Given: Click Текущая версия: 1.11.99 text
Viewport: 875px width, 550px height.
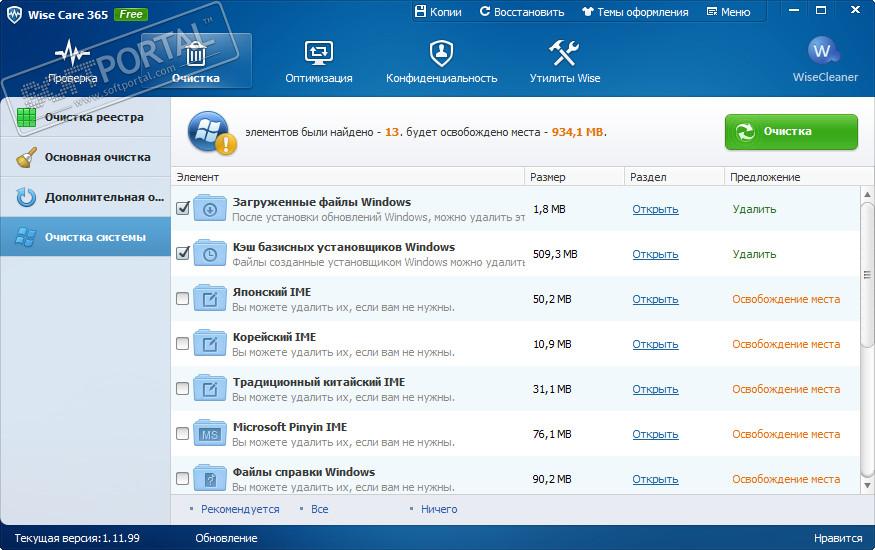Looking at the screenshot, I should [x=77, y=538].
